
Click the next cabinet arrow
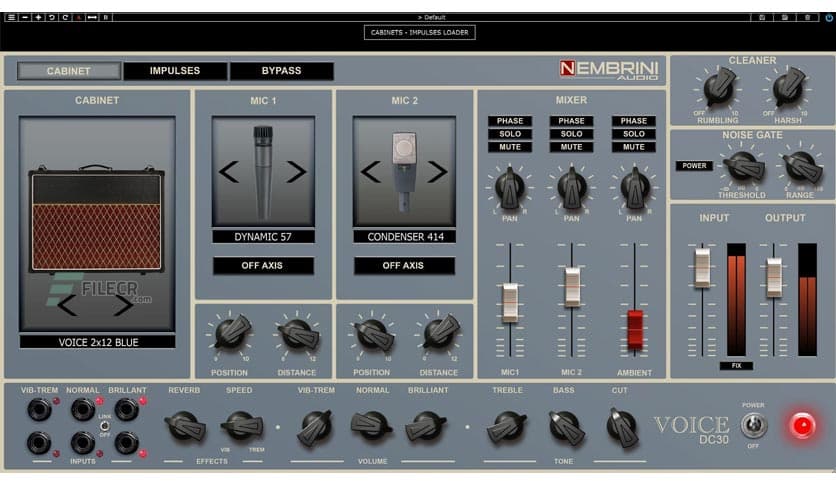coord(124,305)
